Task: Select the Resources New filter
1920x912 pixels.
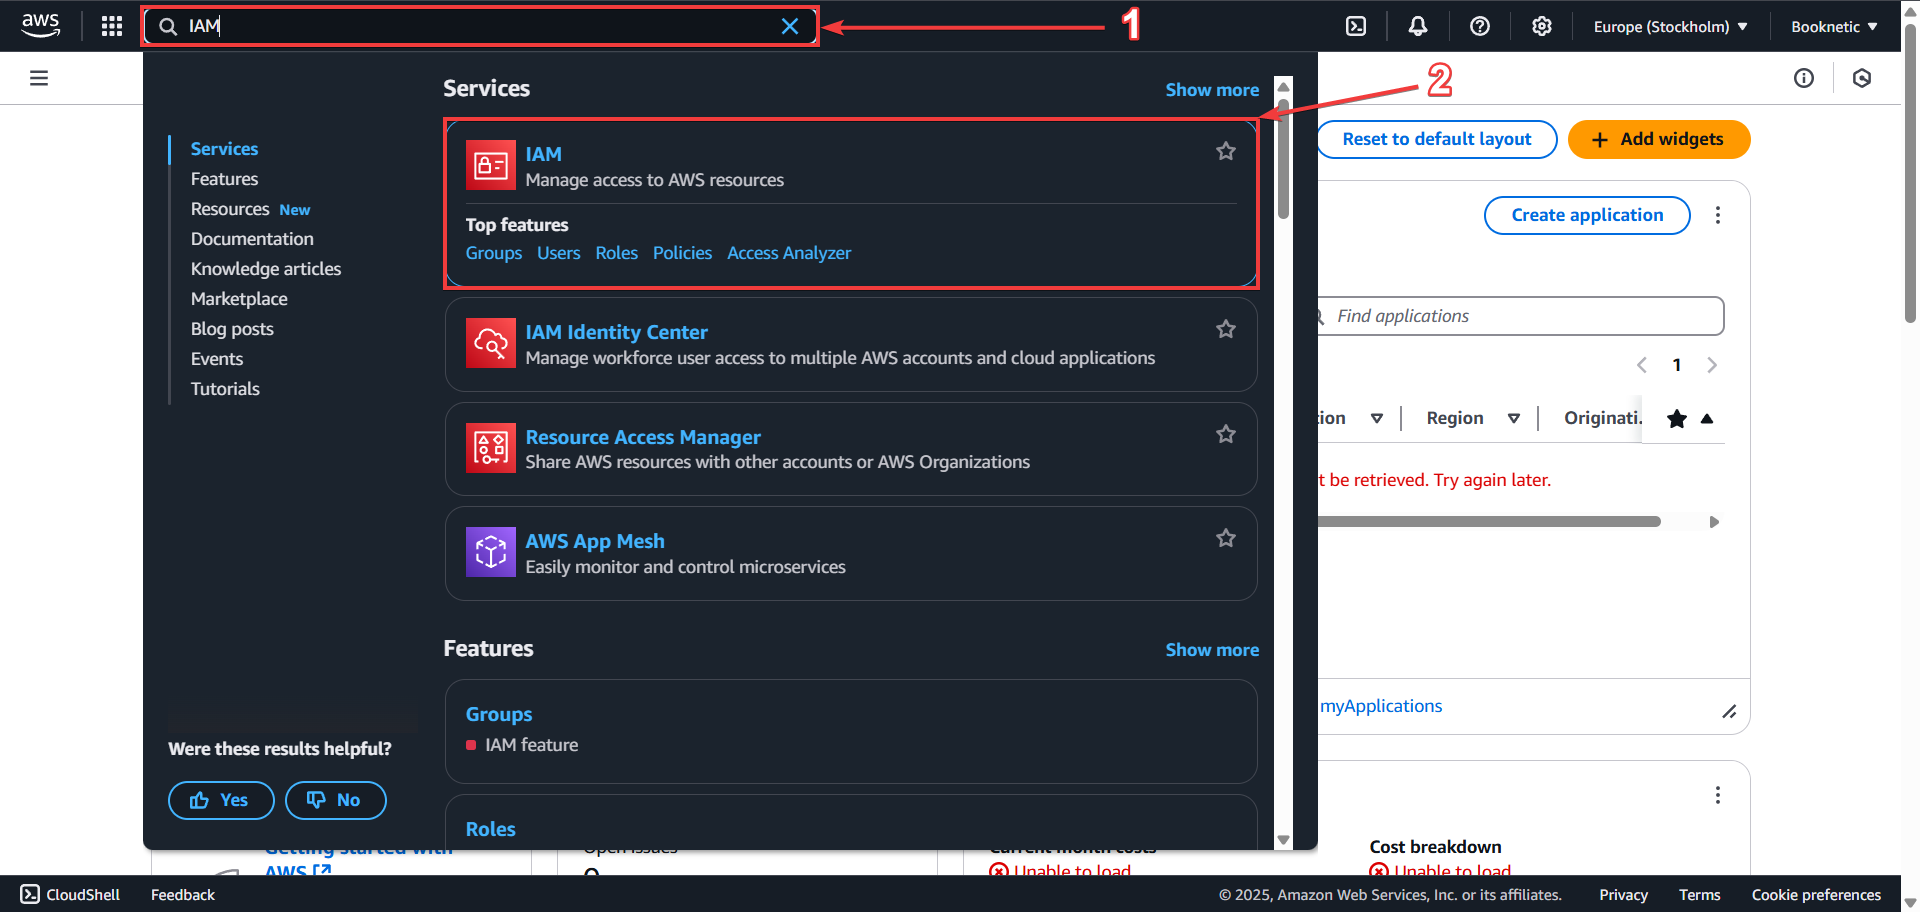Action: pos(250,209)
